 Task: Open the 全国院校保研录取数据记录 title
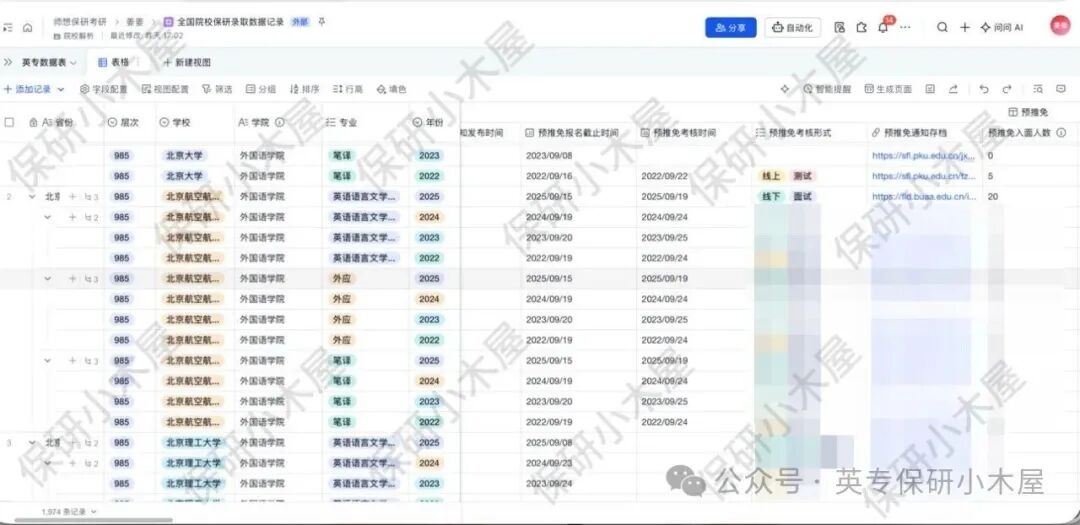[x=230, y=22]
